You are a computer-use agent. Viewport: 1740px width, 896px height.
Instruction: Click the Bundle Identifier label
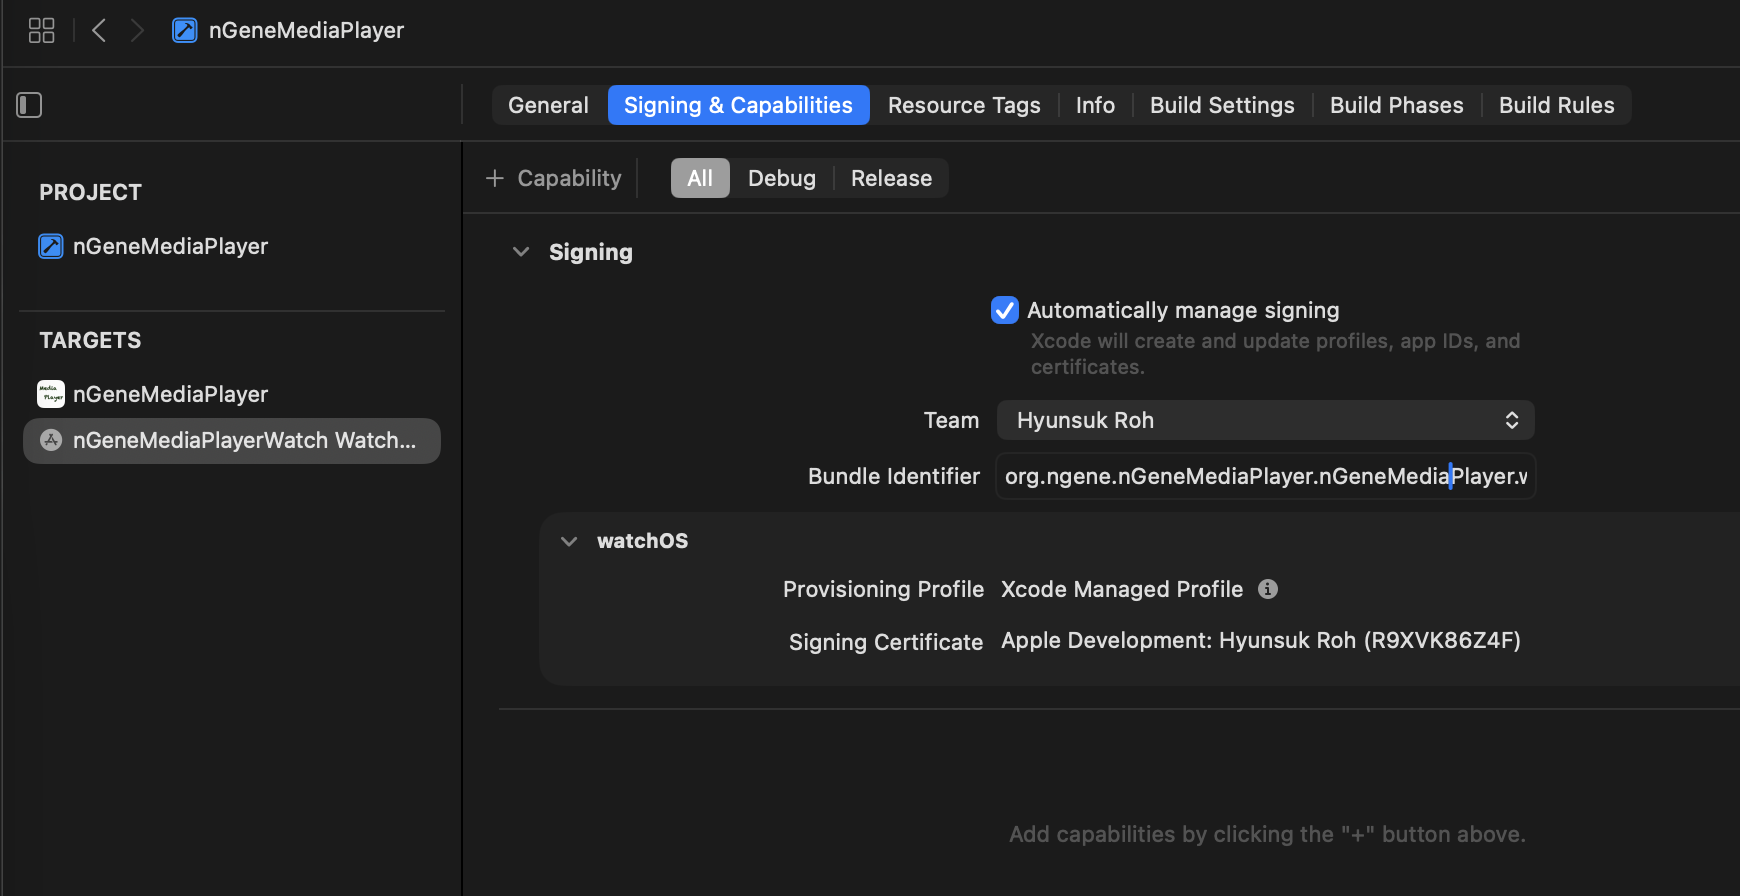point(894,476)
